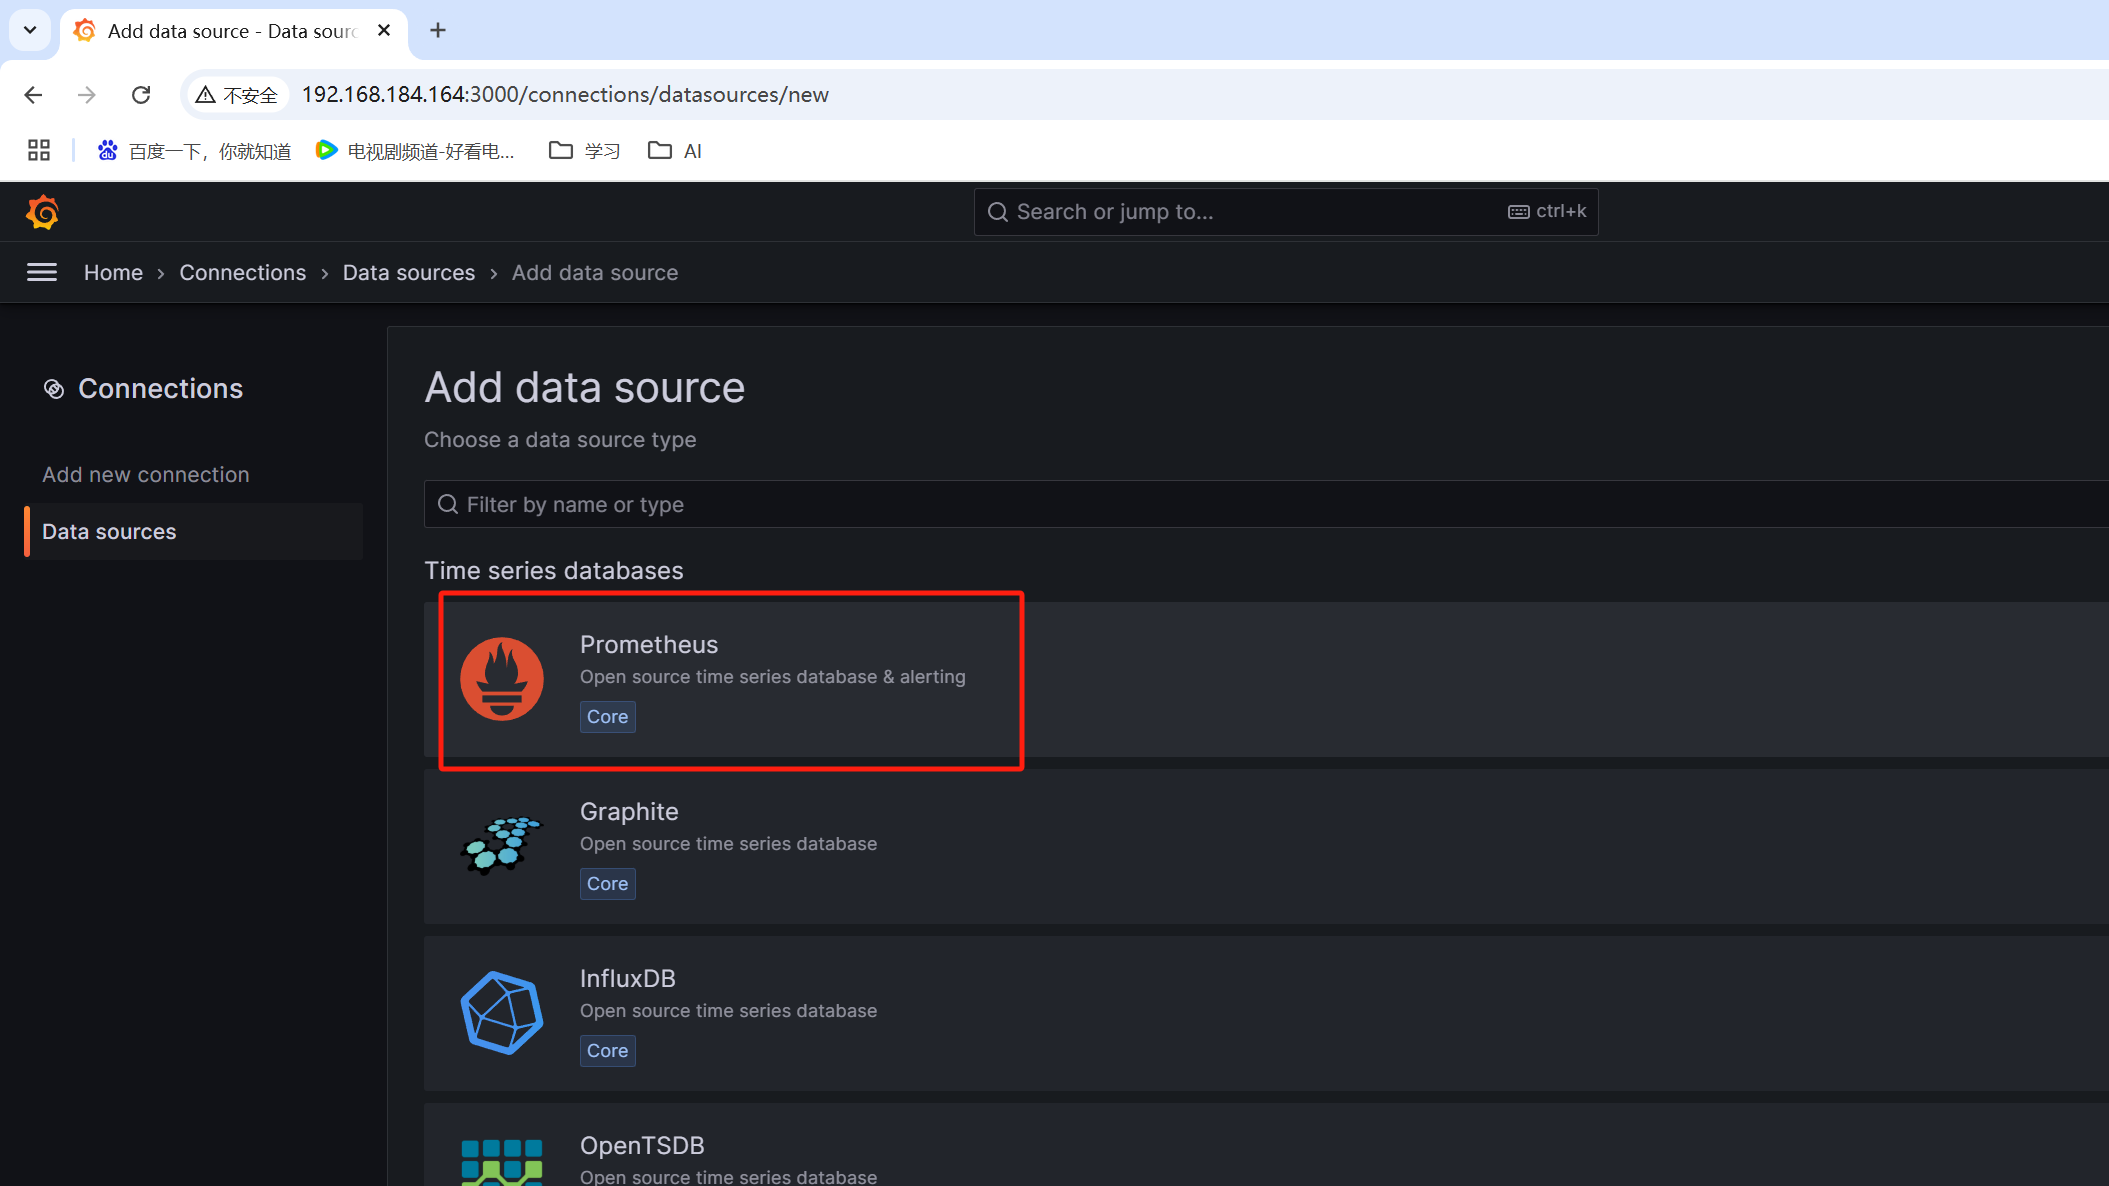
Task: Click the Choose a data source type subtitle
Action: [x=560, y=440]
